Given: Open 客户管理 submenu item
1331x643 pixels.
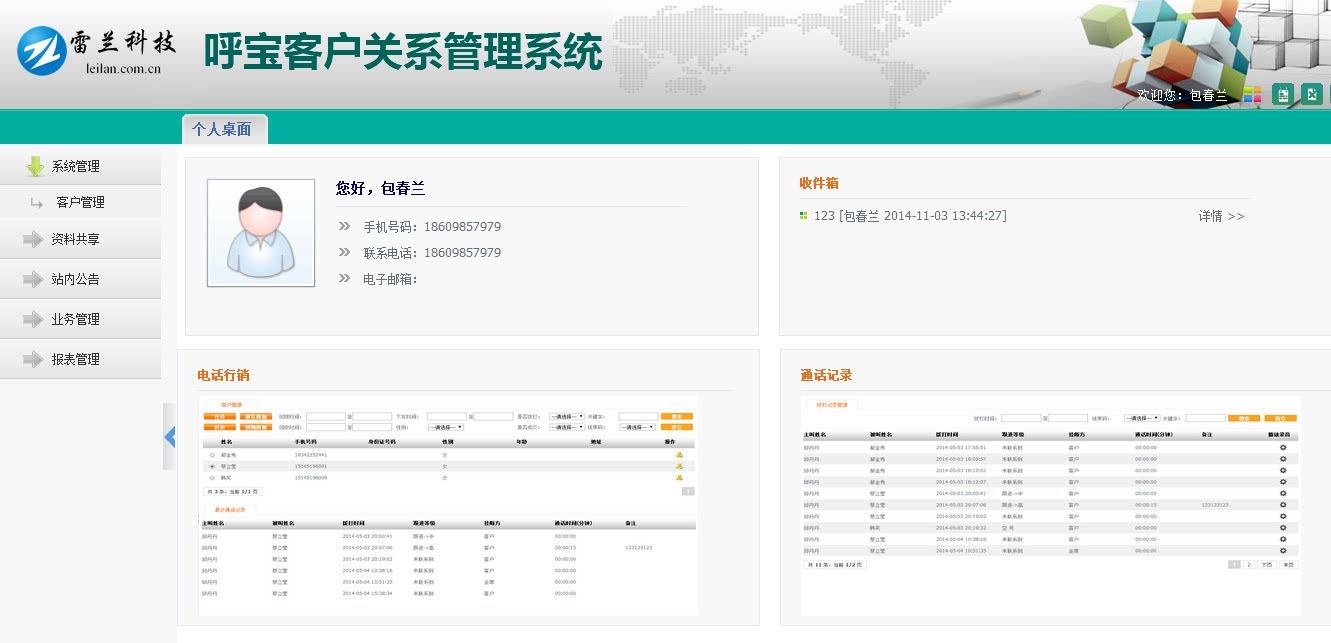Looking at the screenshot, I should (80, 203).
